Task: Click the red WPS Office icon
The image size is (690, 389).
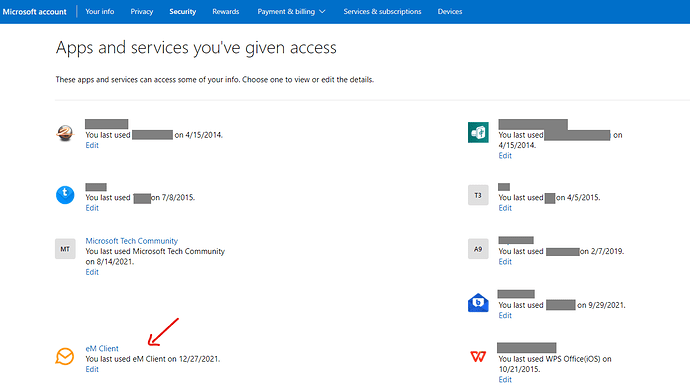Action: 478,356
